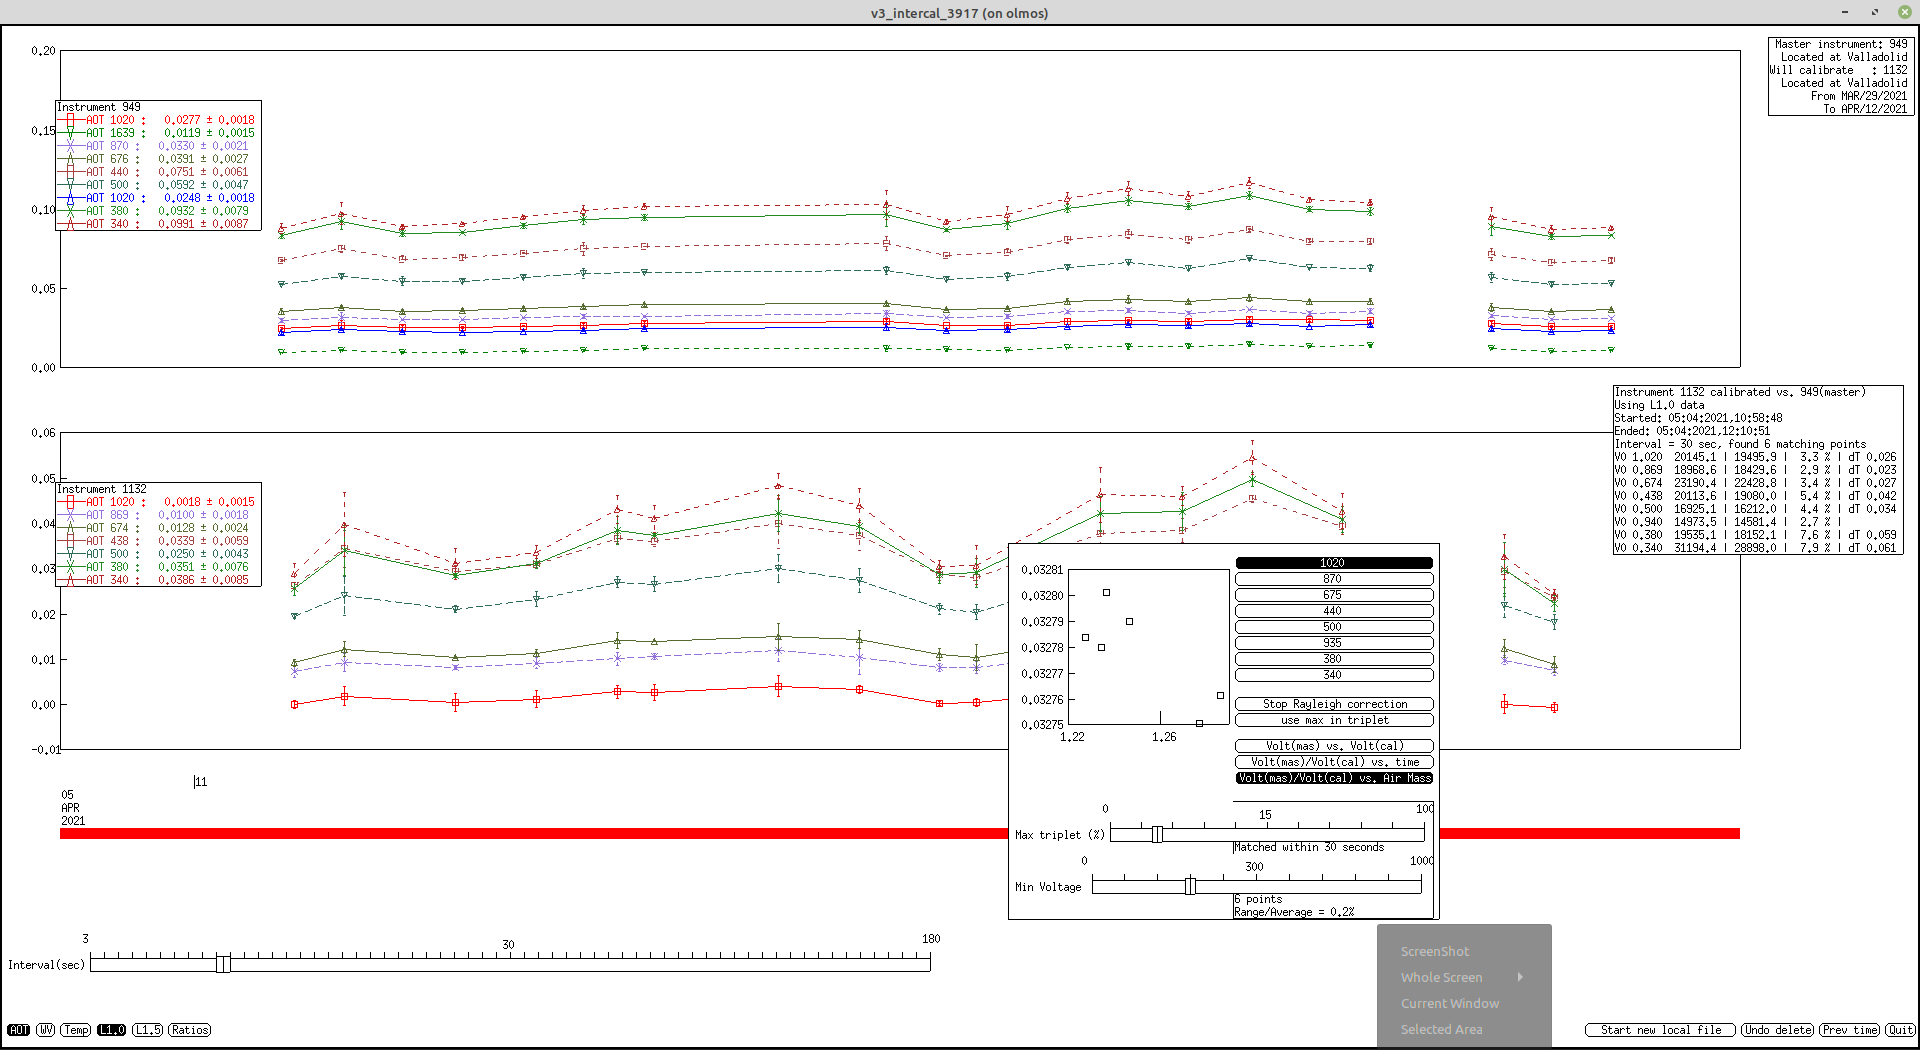Switch plot to Volt(mas) vs. Volt(cal)
The width and height of the screenshot is (1920, 1050).
pos(1334,746)
